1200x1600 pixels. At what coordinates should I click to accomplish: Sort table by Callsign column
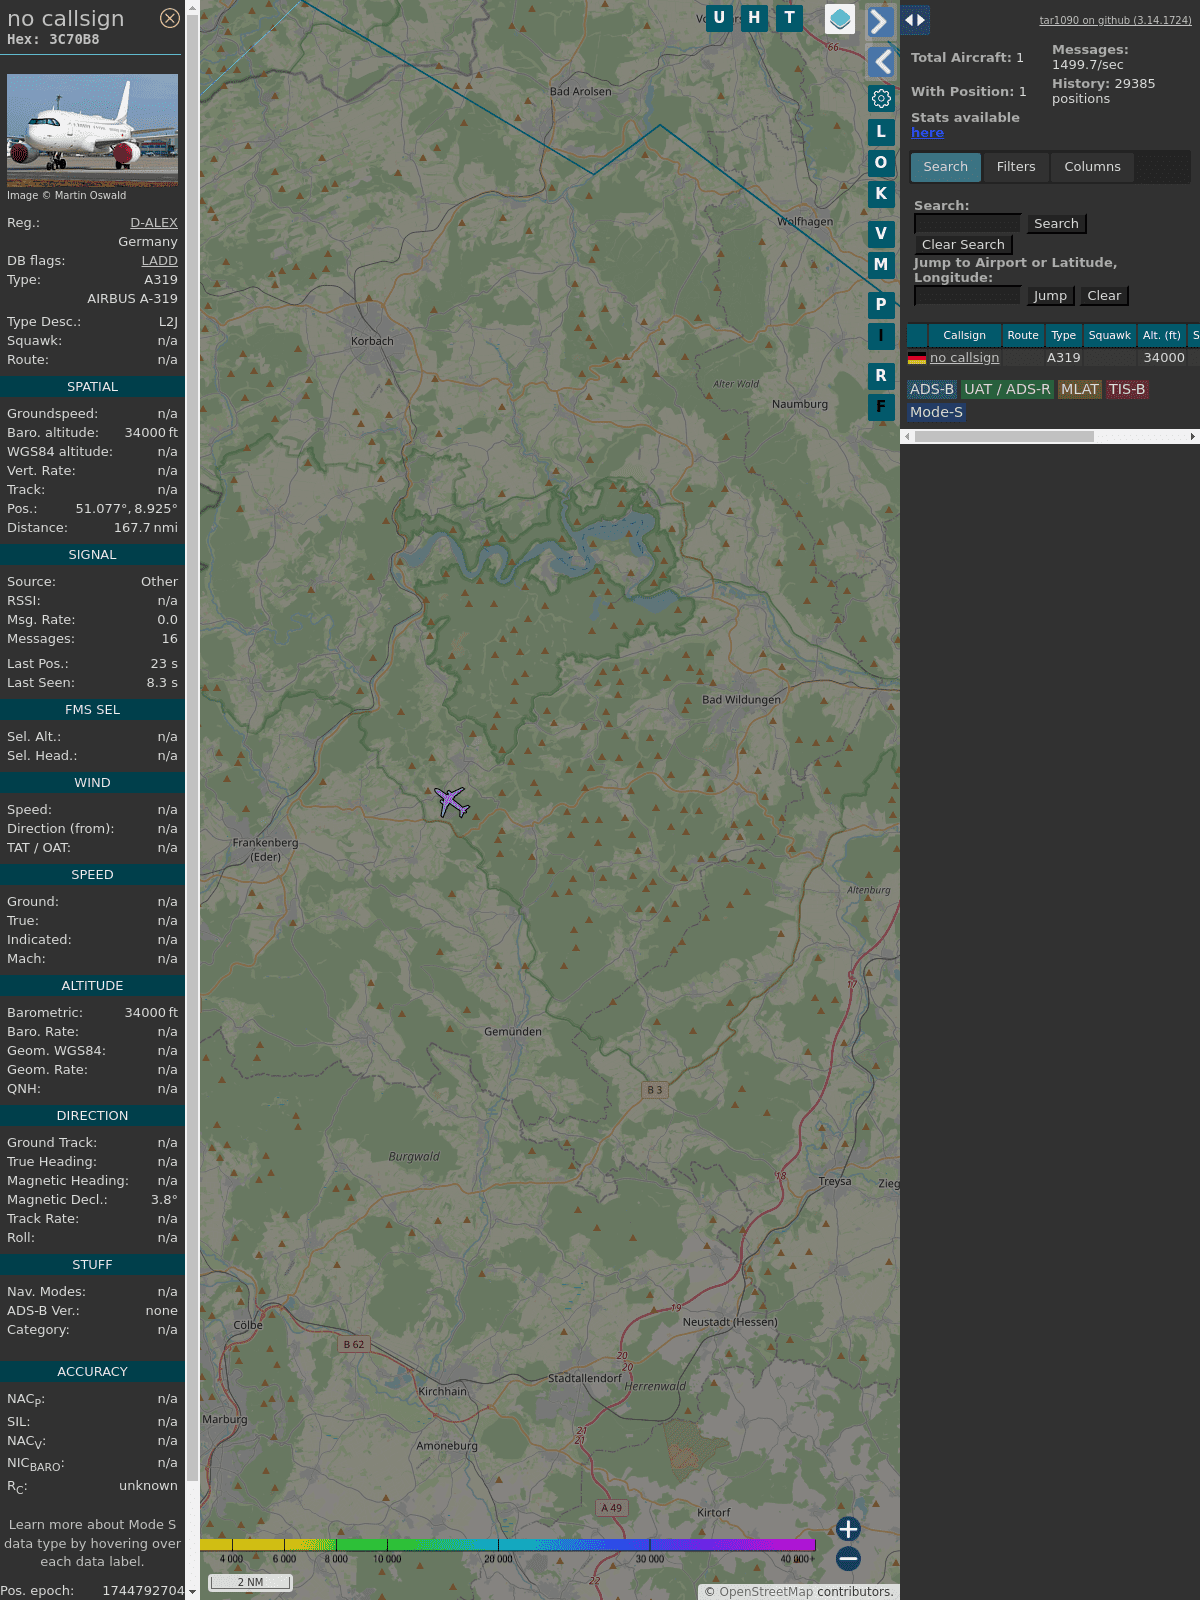[964, 336]
